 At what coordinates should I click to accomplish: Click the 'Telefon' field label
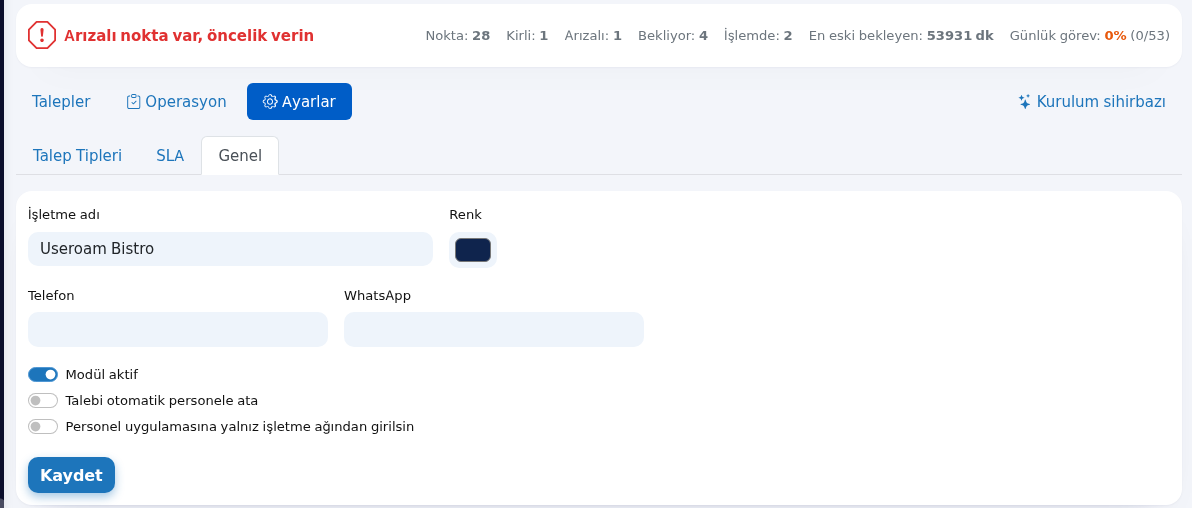click(x=51, y=295)
